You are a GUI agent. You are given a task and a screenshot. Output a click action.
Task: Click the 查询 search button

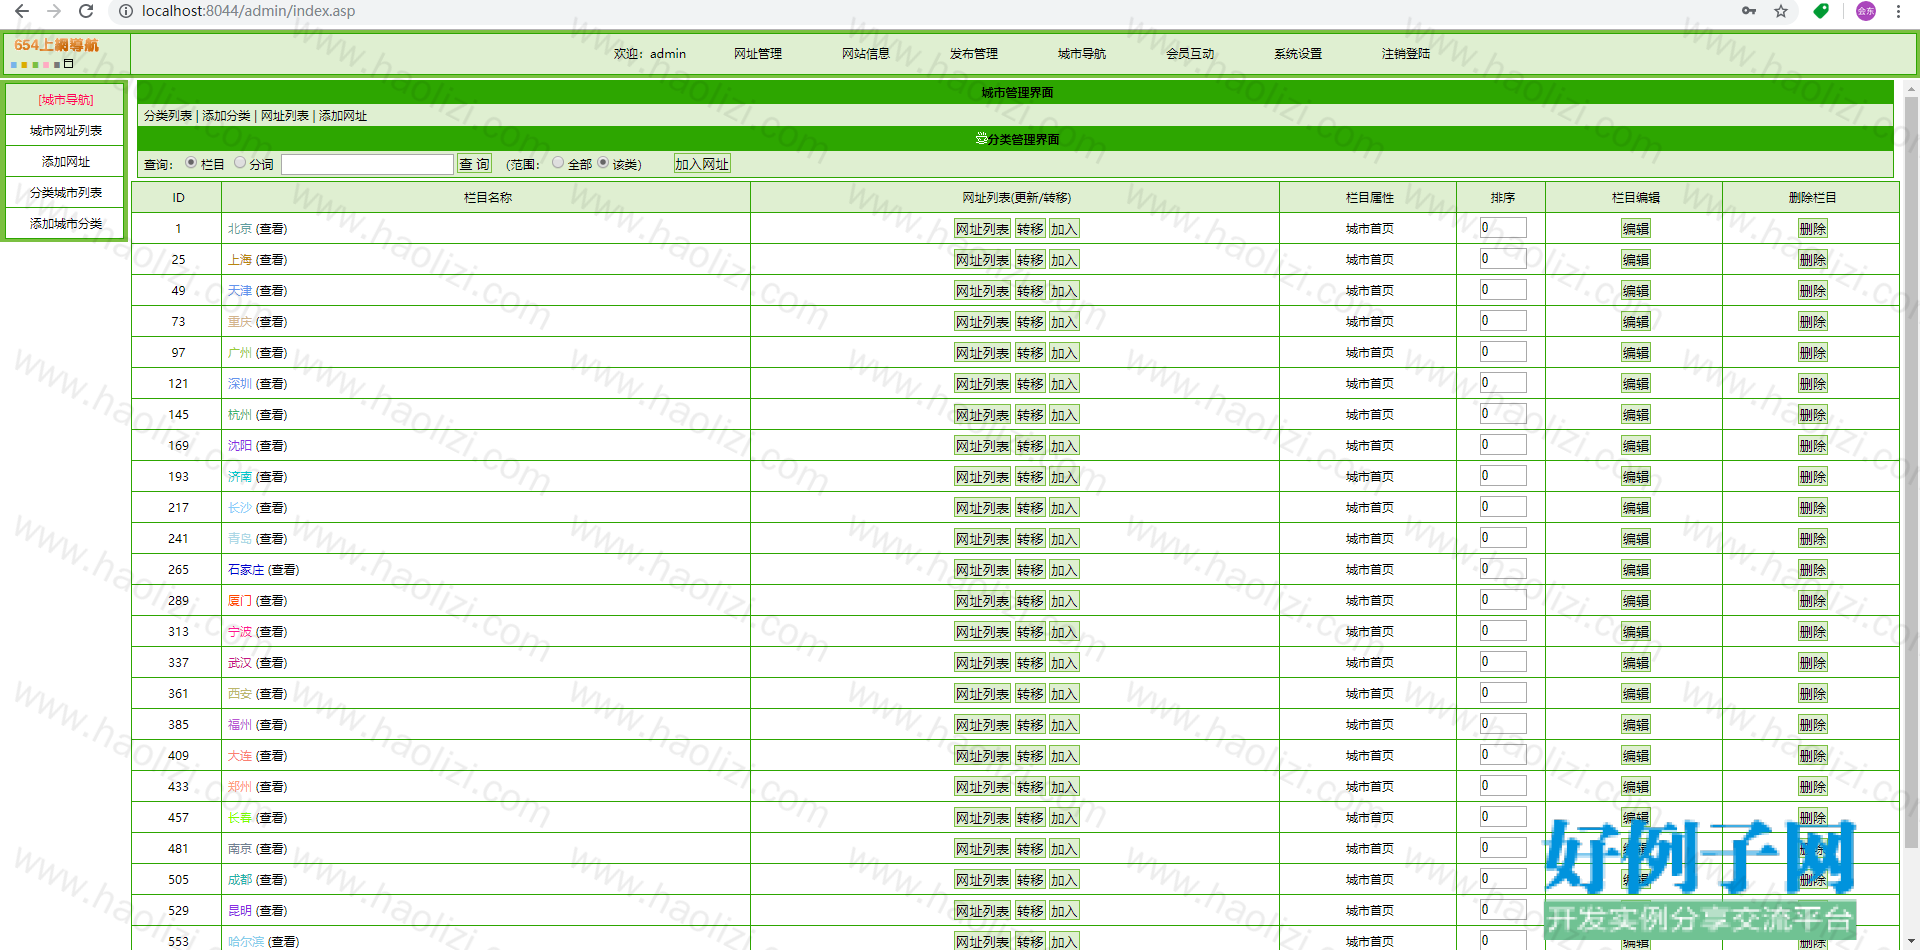pyautogui.click(x=474, y=164)
